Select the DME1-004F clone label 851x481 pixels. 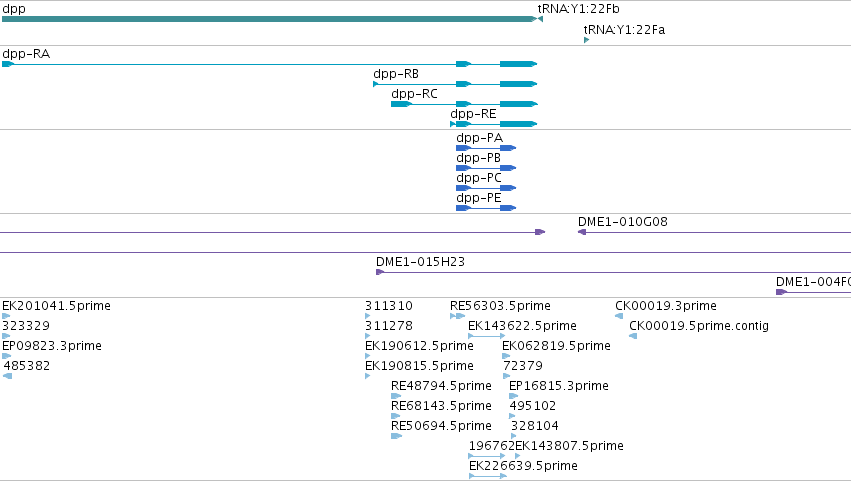(x=813, y=282)
